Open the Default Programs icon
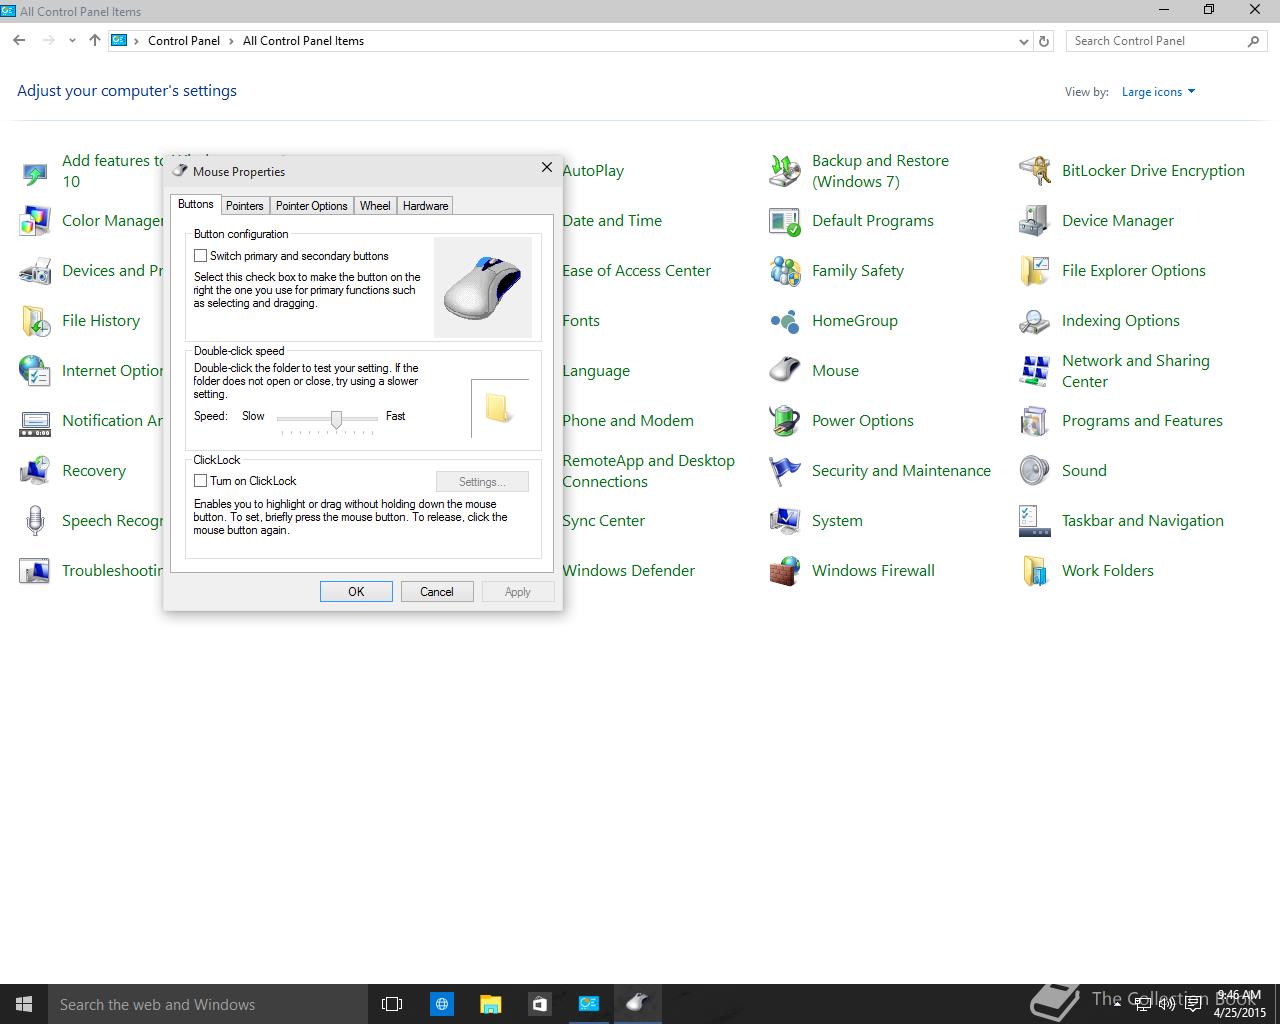 point(785,221)
